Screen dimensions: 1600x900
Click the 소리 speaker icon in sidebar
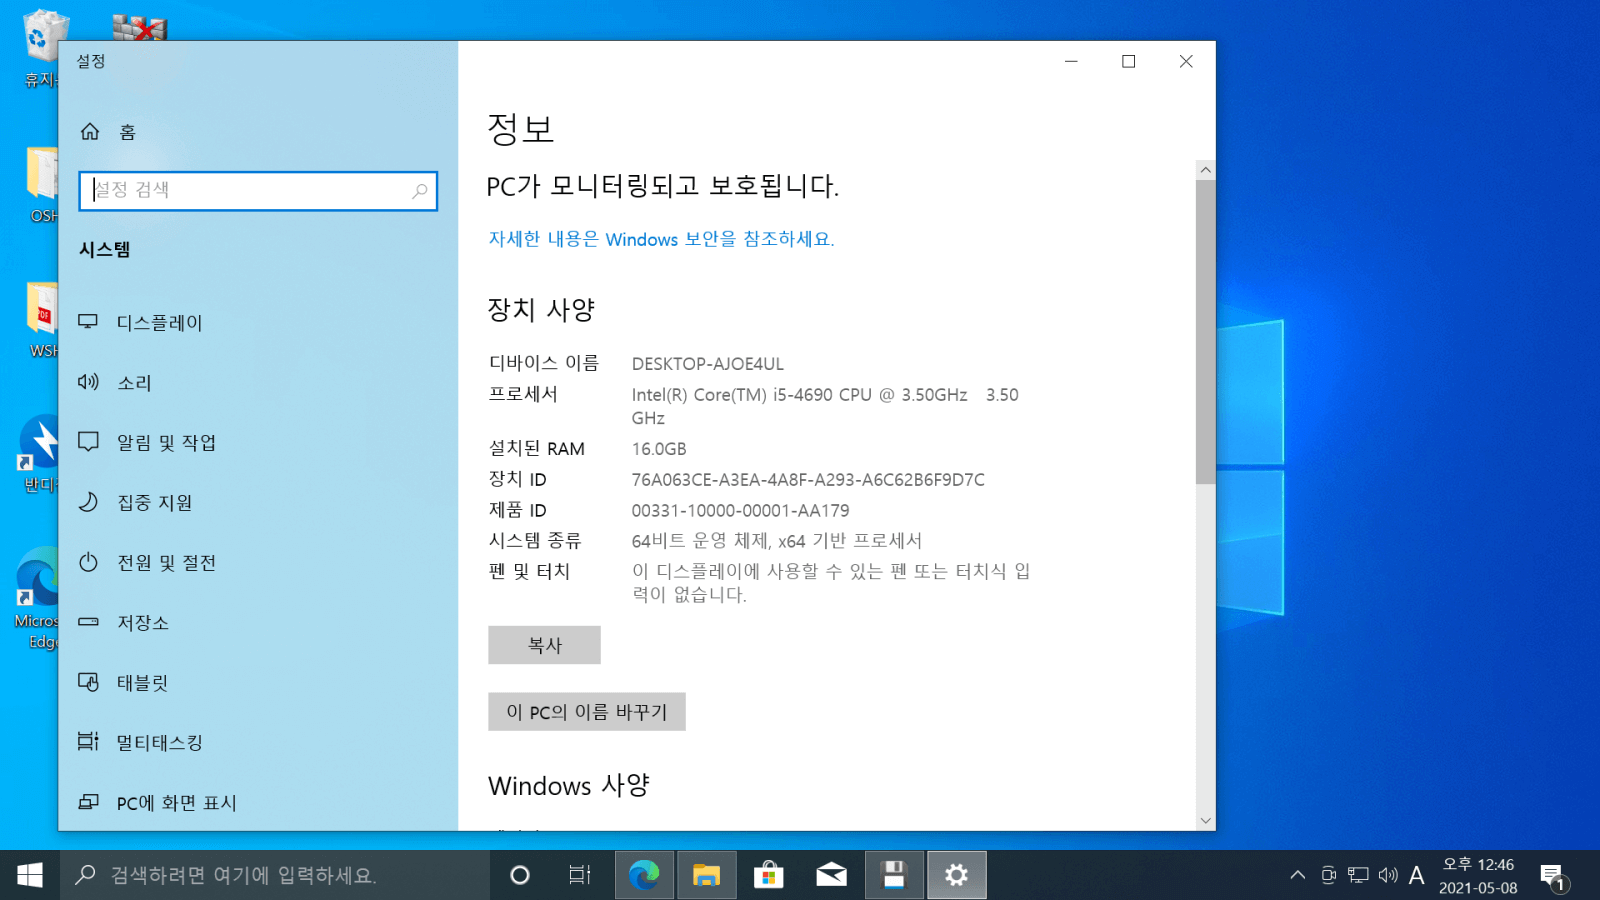click(88, 382)
